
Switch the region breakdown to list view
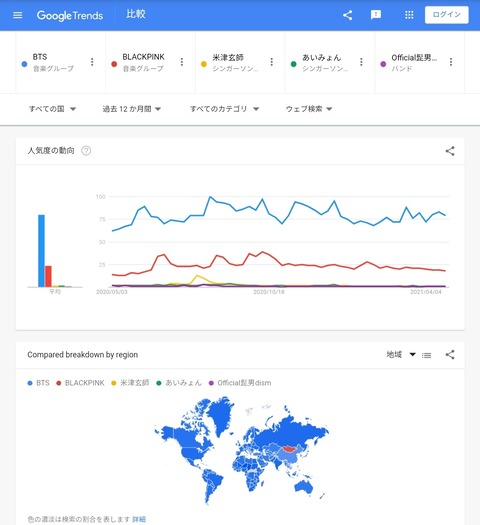tap(426, 355)
